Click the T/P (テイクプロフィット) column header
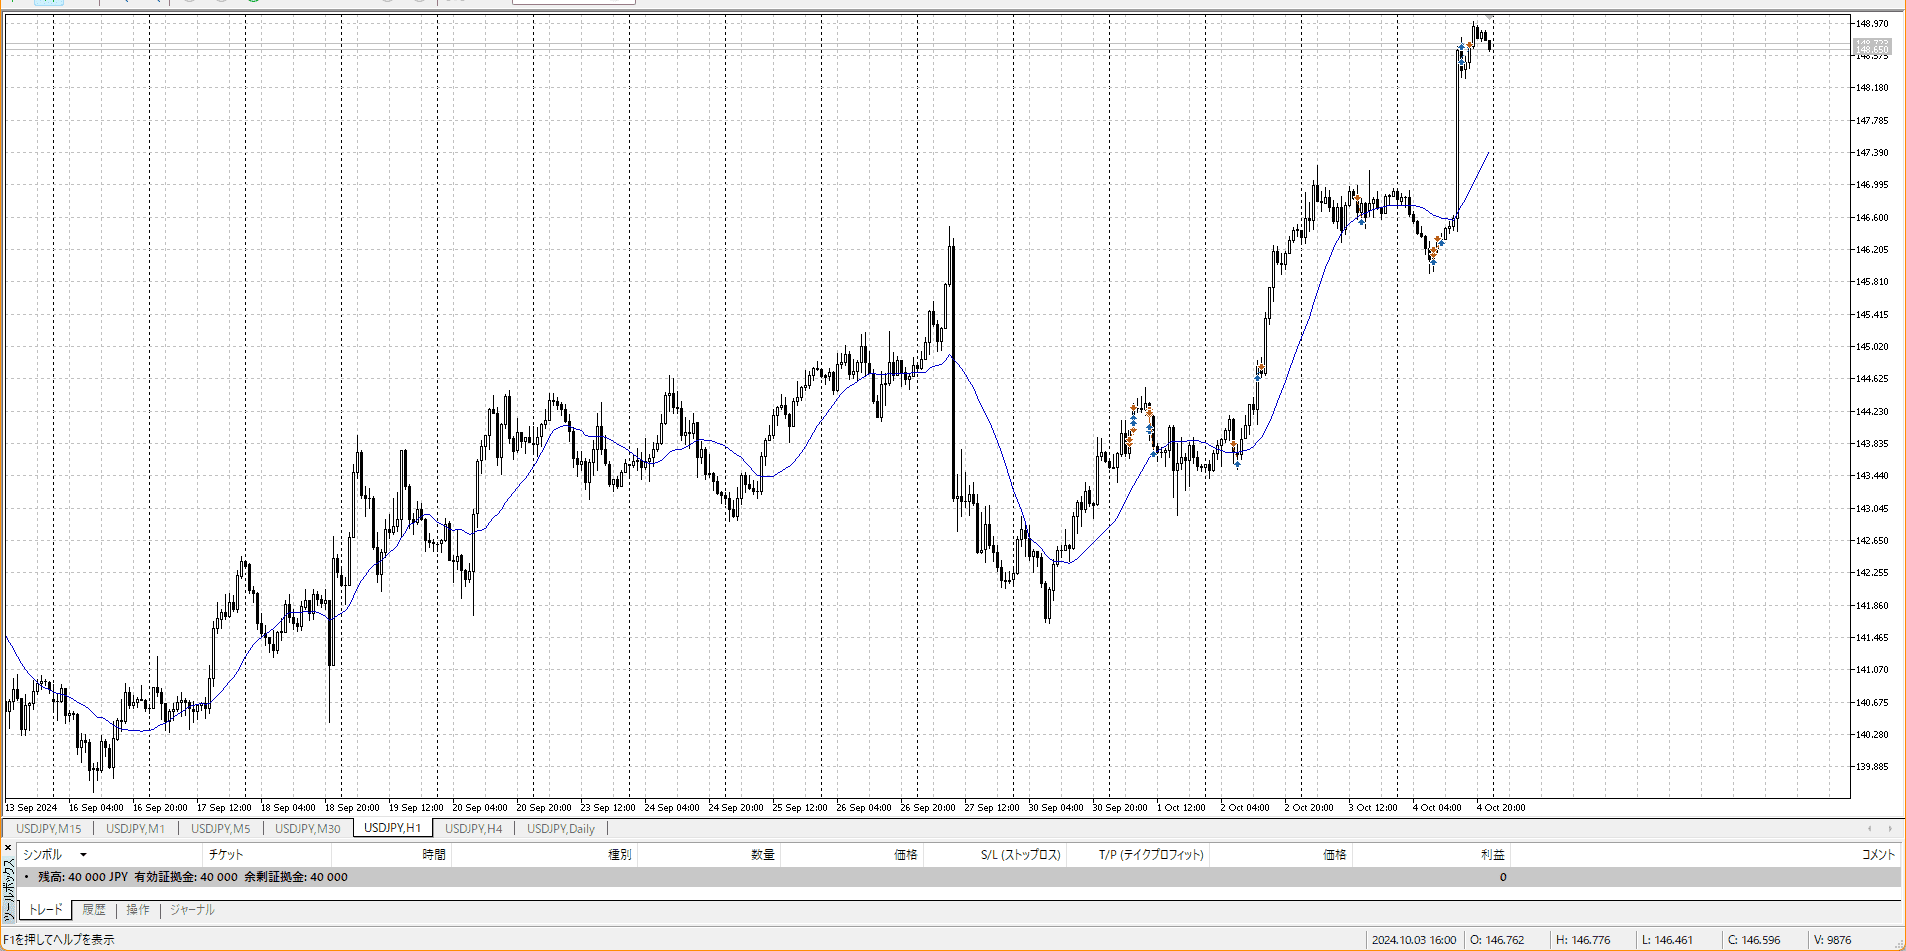The height and width of the screenshot is (951, 1906). pos(1151,855)
